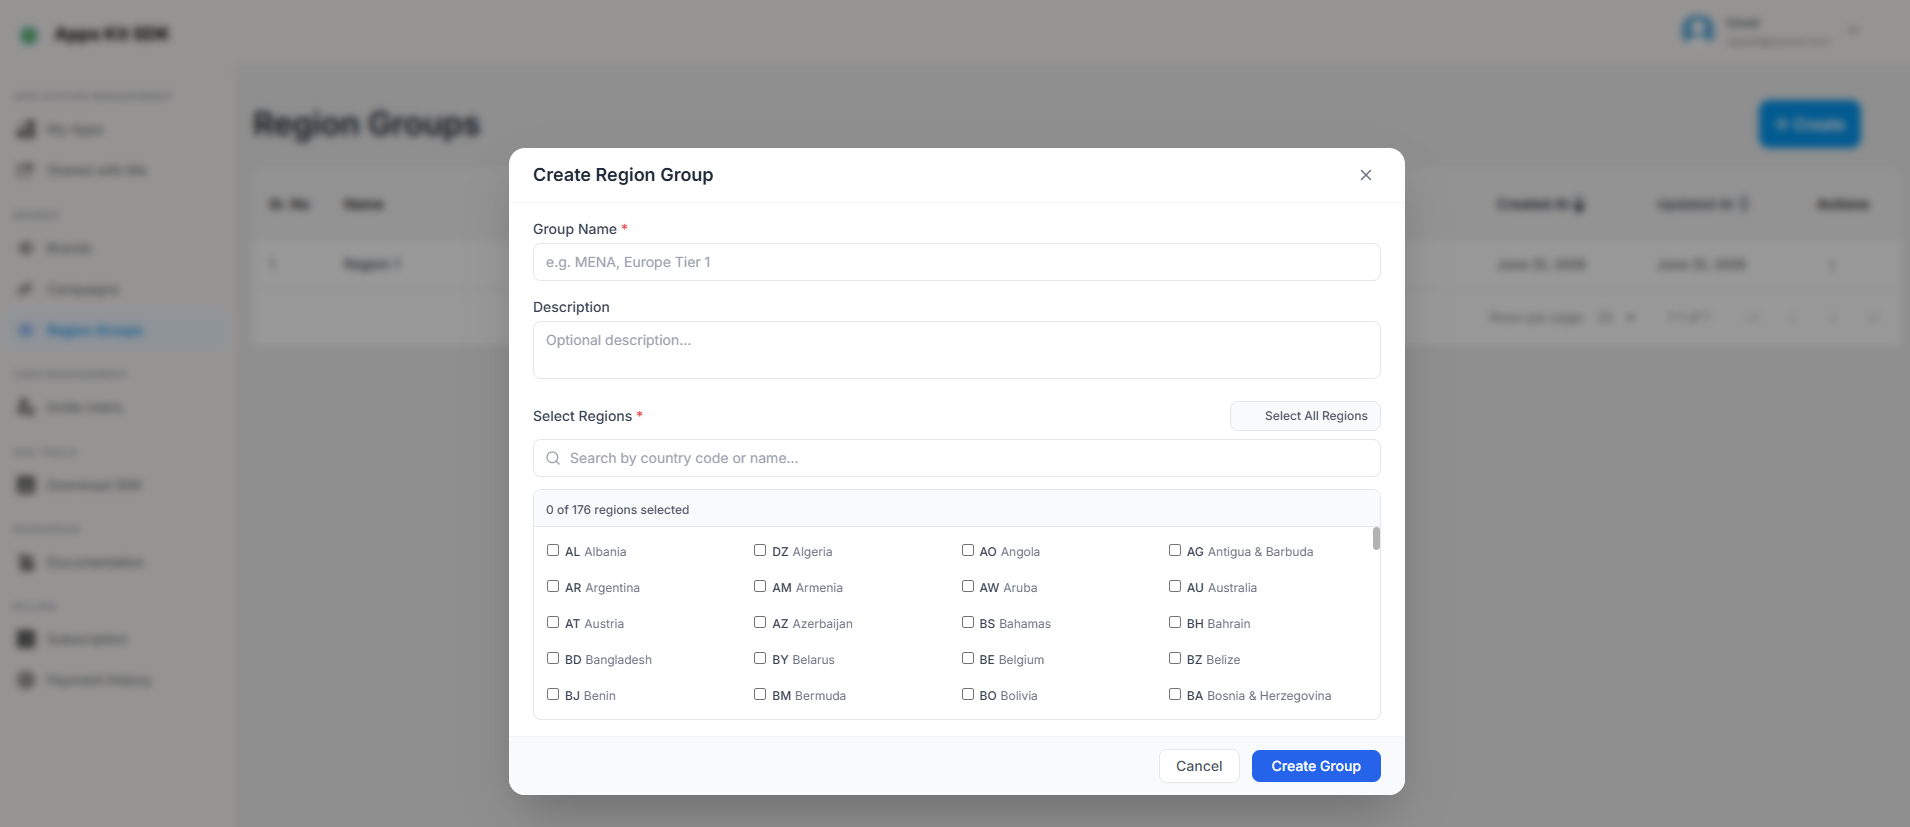Enable the BS Bahamas checkbox
Screen dimensions: 1910x827
(968, 622)
